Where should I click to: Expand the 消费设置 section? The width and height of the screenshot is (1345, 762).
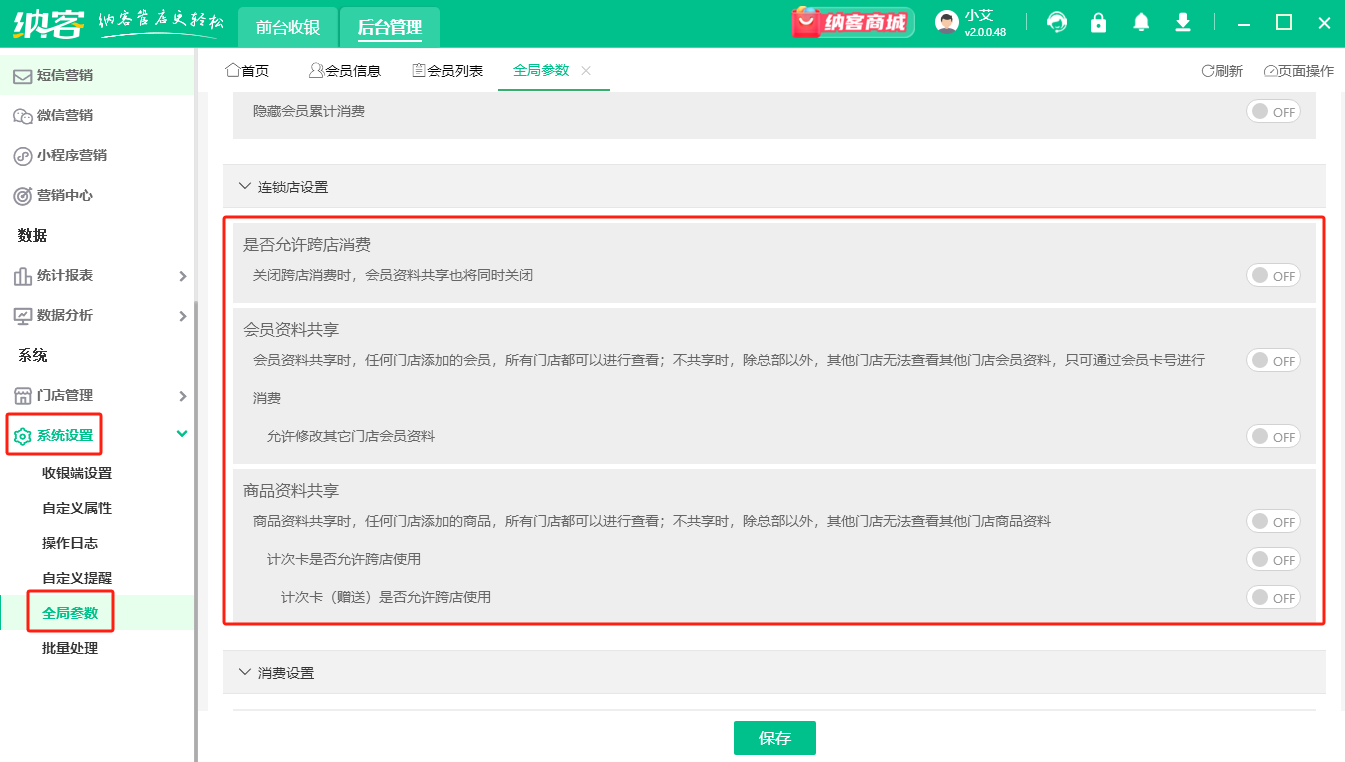click(285, 672)
